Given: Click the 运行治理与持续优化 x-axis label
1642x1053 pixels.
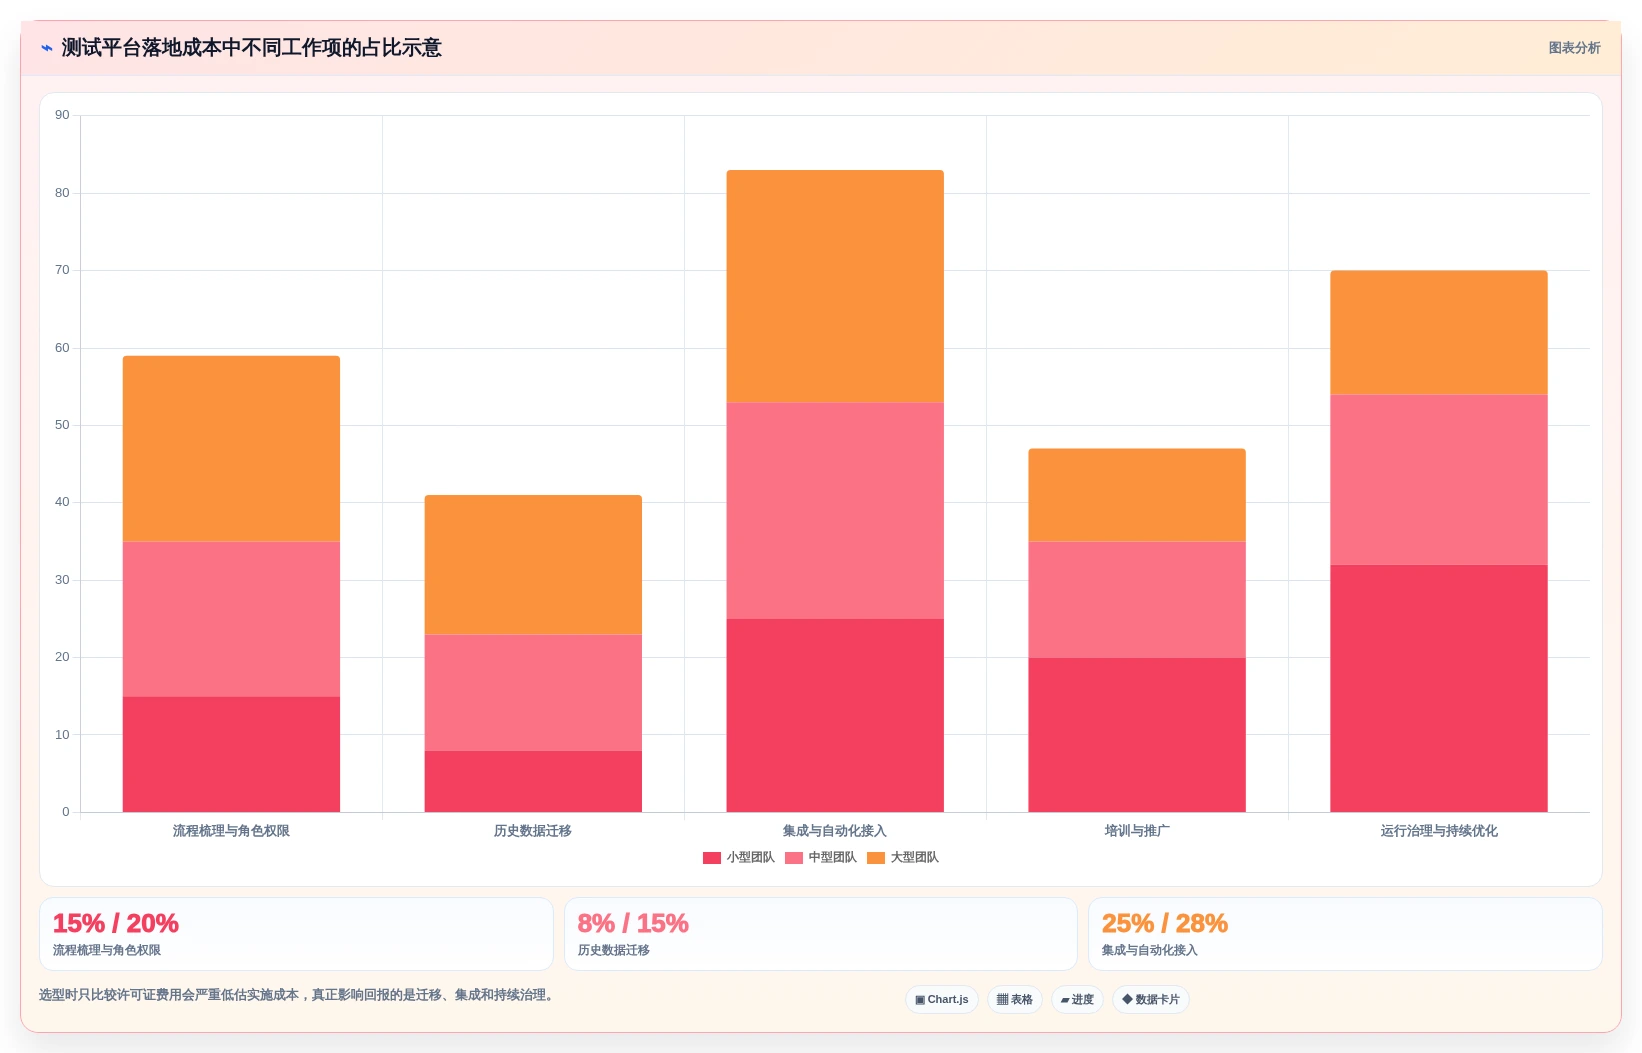Looking at the screenshot, I should click(1439, 831).
